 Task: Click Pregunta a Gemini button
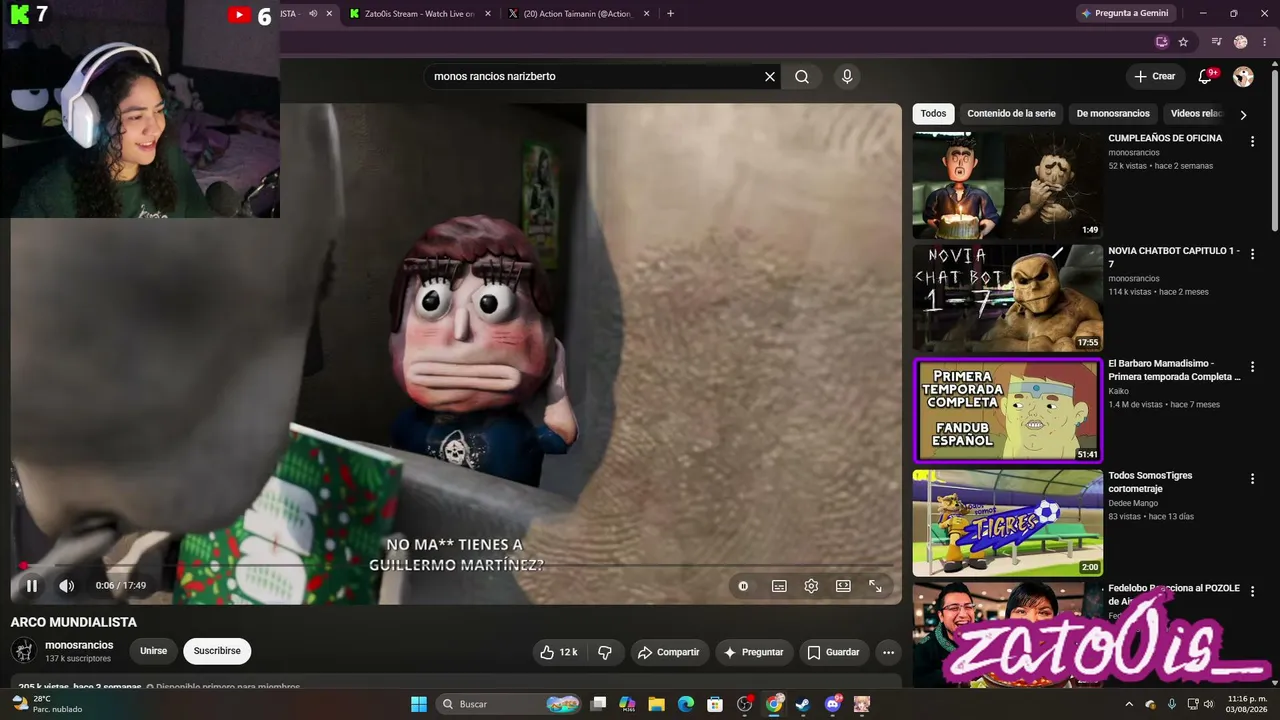click(x=1125, y=13)
